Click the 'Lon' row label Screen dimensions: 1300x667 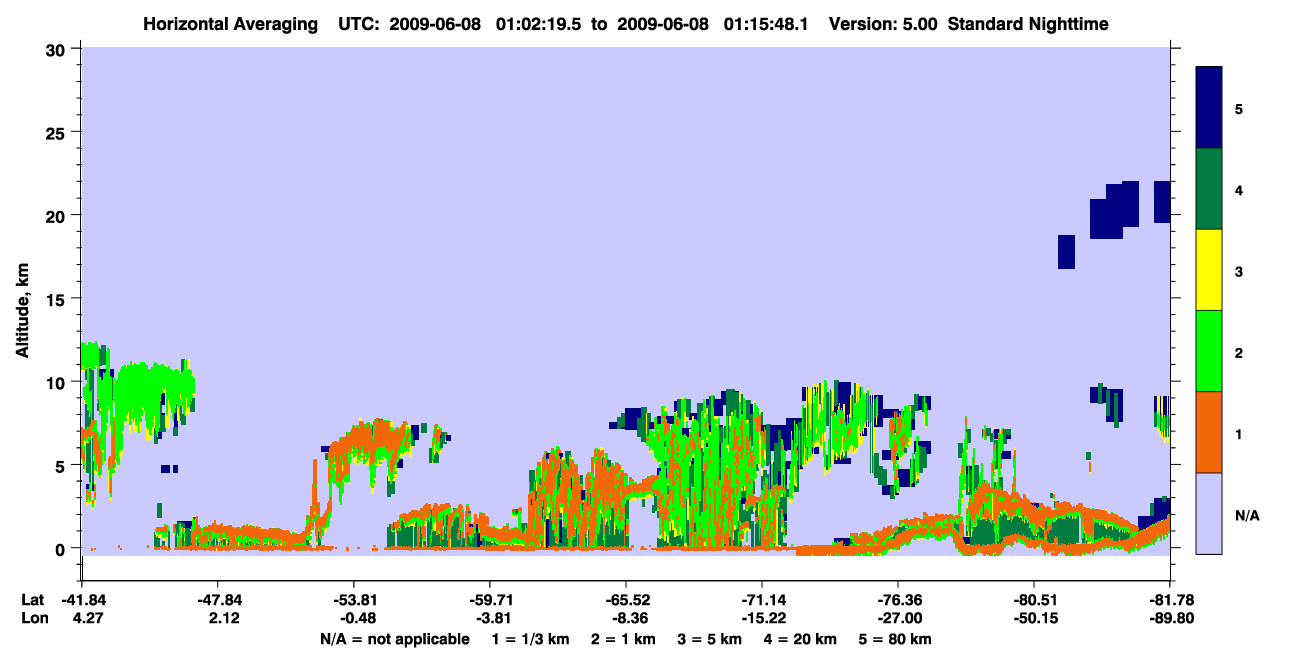[34, 618]
